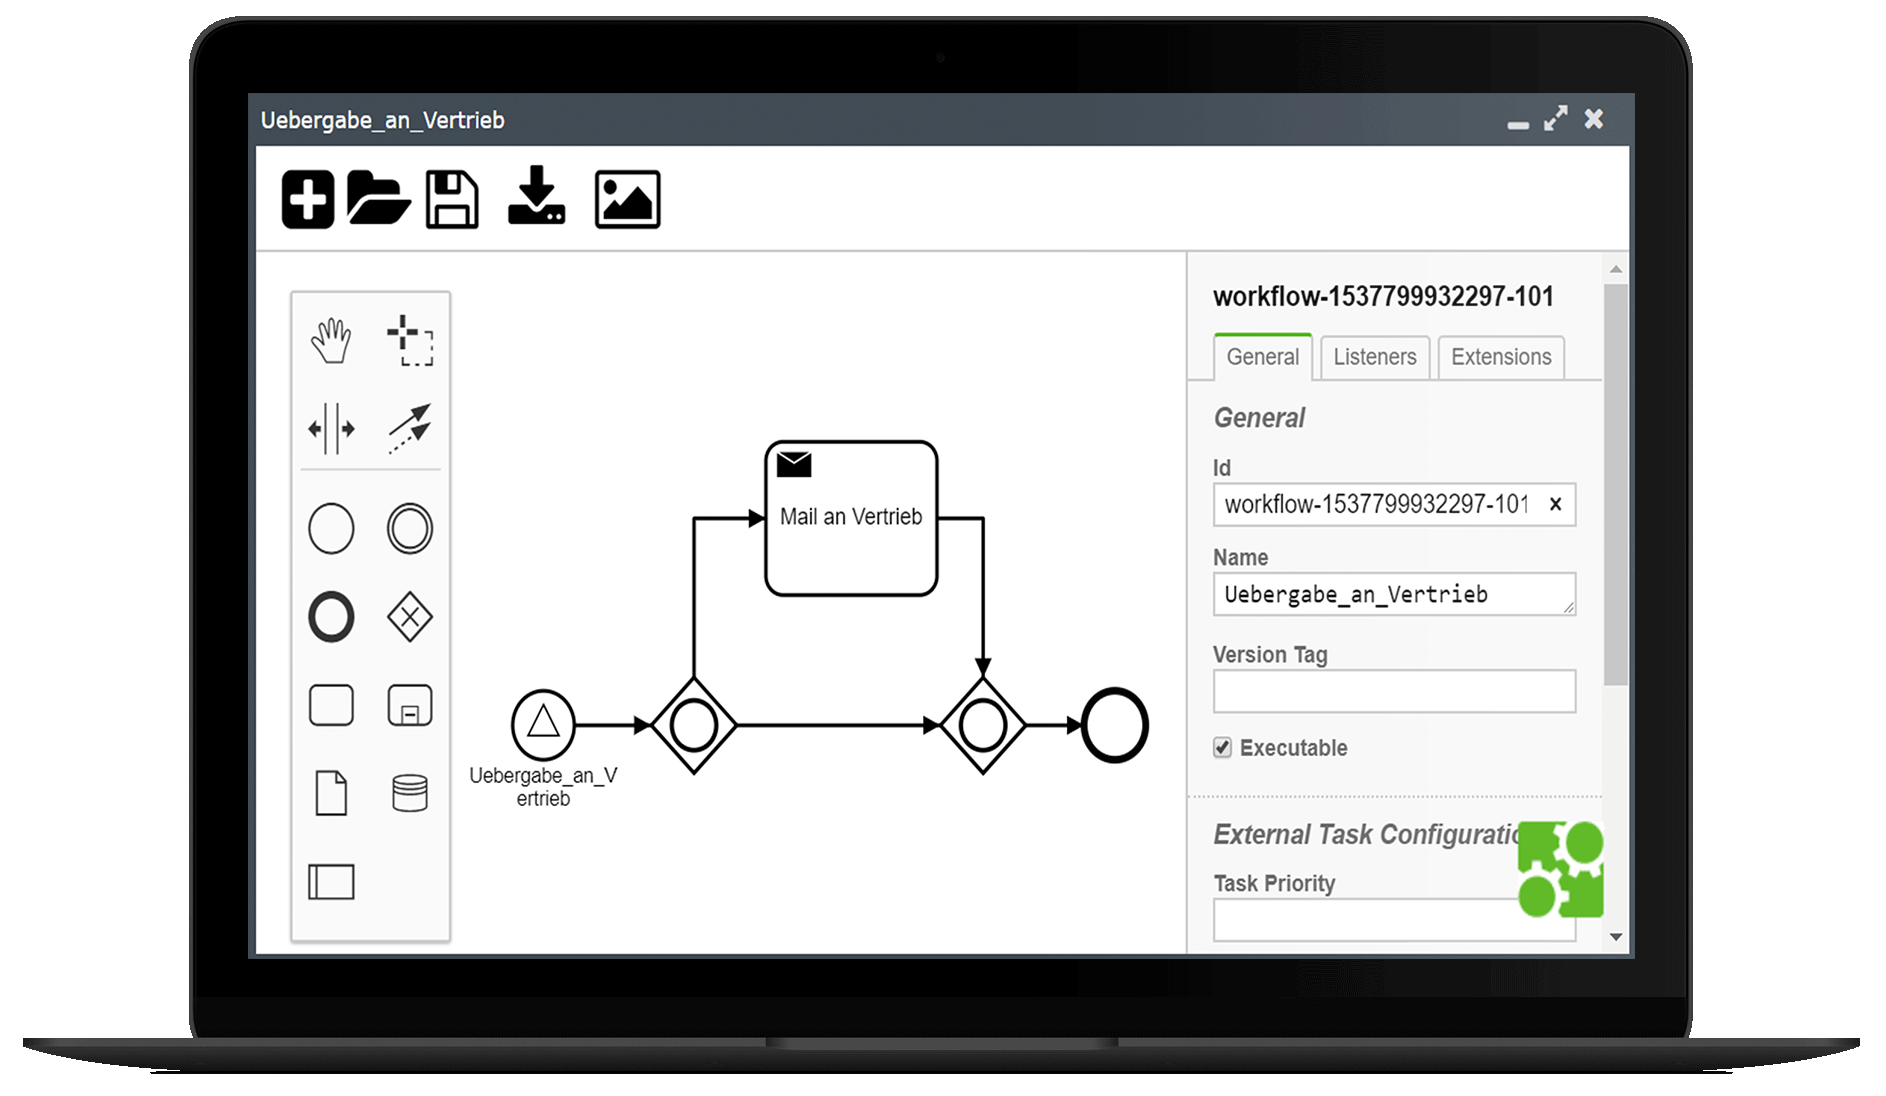
Task: Pick the intermediate event from palette
Action: [x=410, y=528]
